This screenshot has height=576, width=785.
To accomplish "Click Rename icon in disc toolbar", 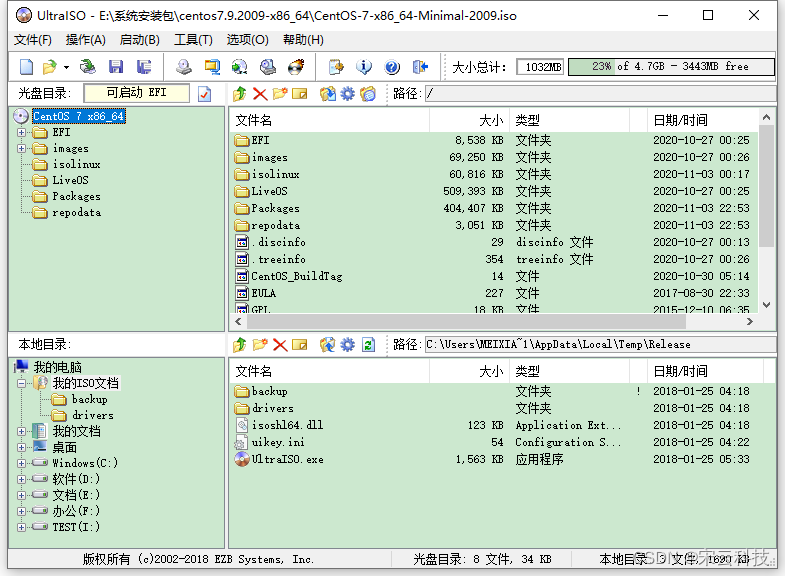I will (x=299, y=94).
